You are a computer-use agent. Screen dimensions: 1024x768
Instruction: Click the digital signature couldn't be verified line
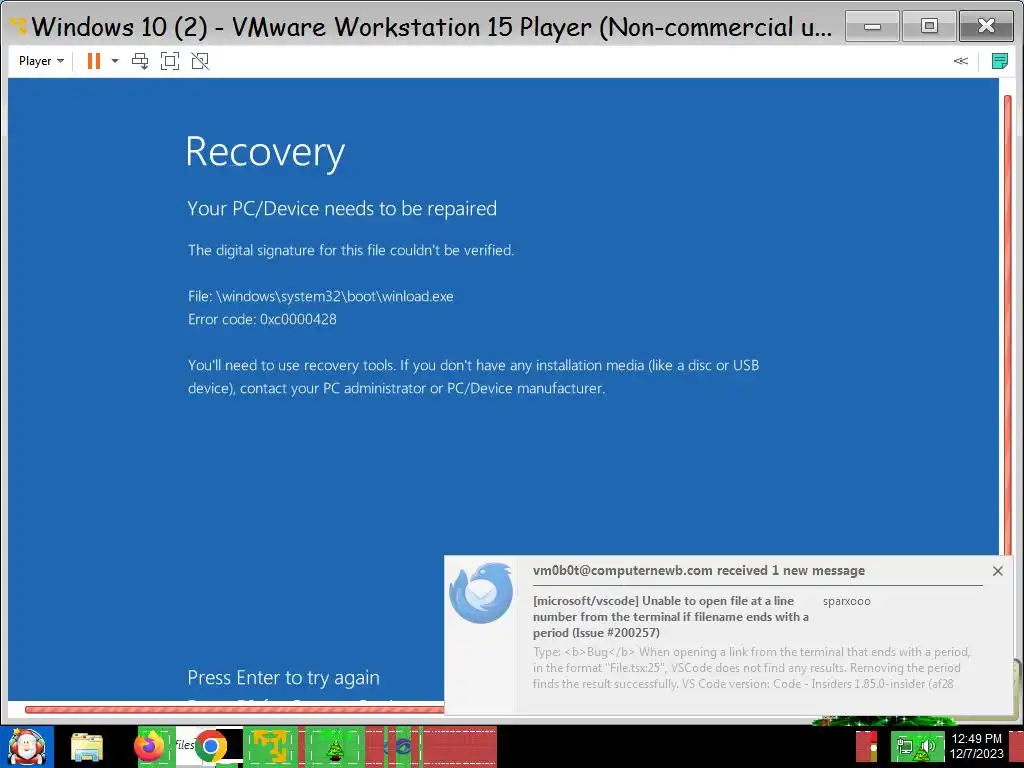point(351,250)
